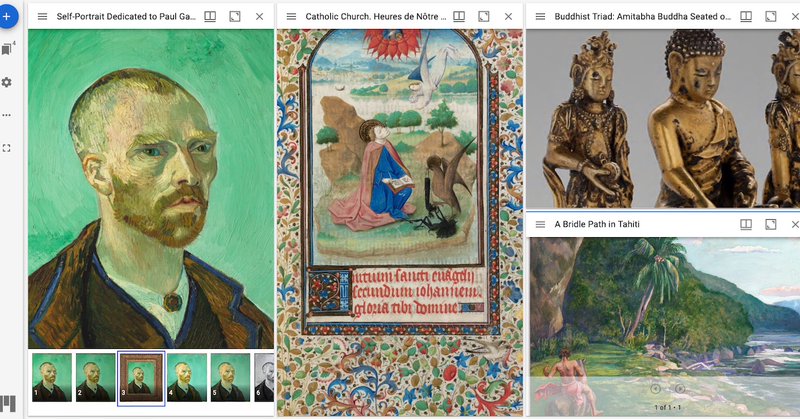Close the Self-Portrait window
Screen dimensions: 800x419
point(260,16)
